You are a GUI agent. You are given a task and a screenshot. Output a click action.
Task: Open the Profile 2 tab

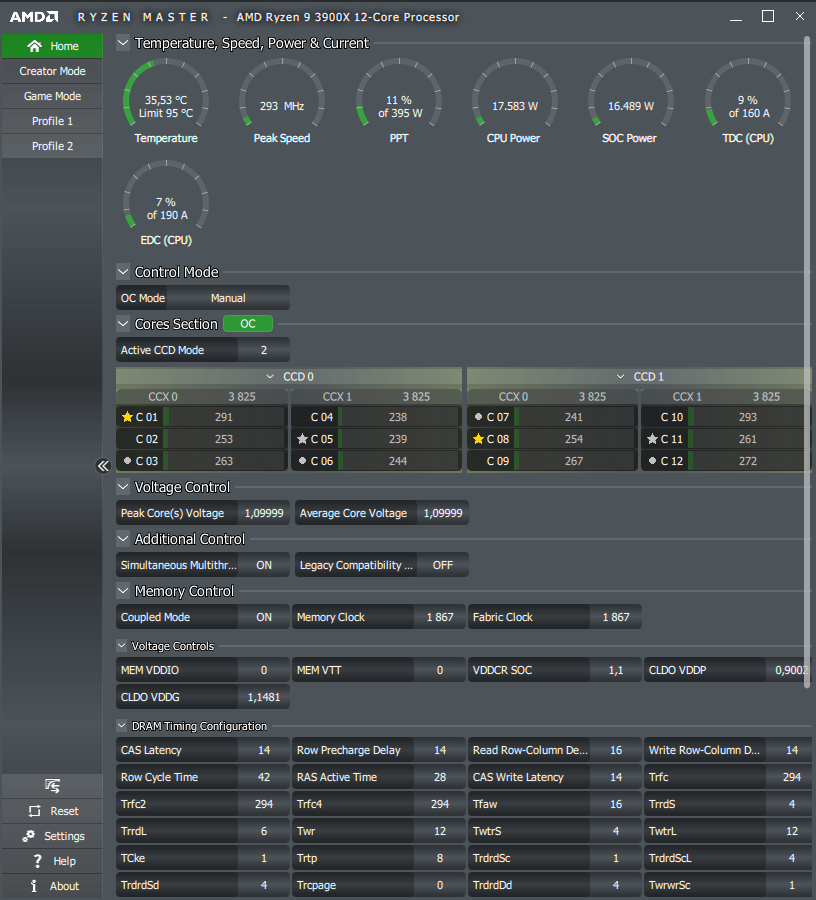(x=52, y=146)
